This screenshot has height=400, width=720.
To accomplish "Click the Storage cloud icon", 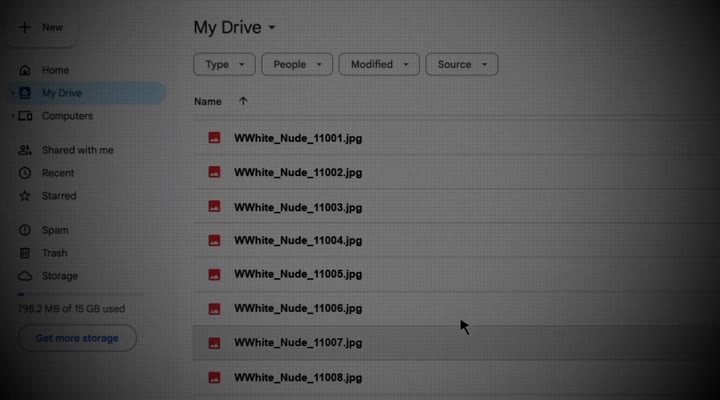I will (25, 276).
